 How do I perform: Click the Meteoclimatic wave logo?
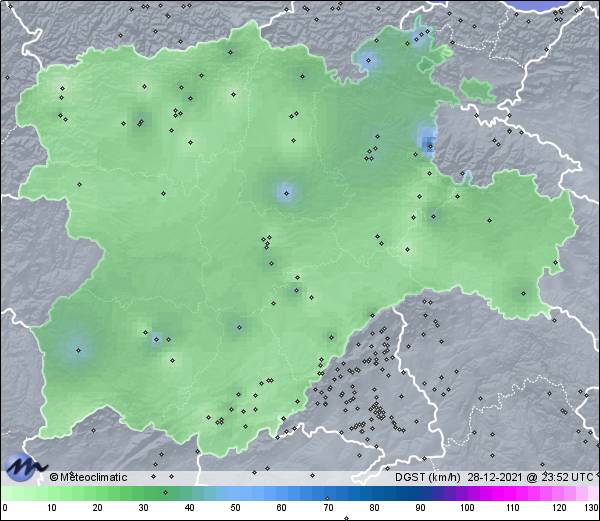[x=25, y=467]
